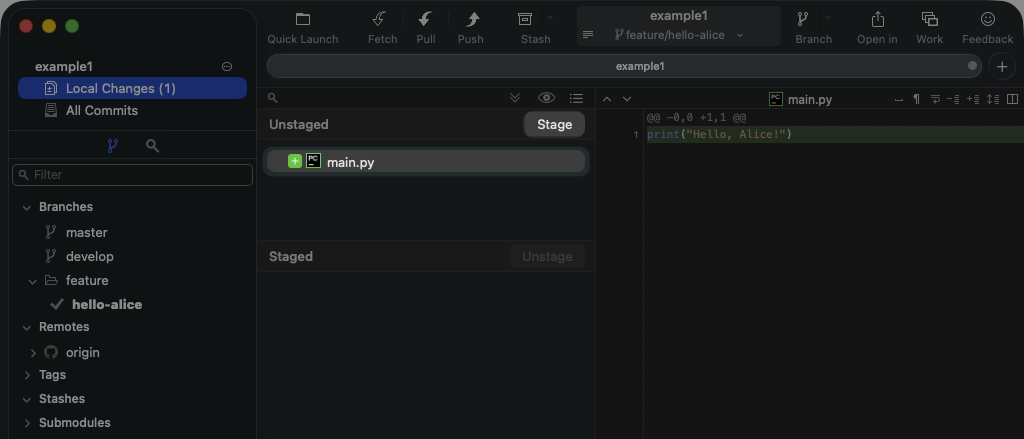The width and height of the screenshot is (1024, 439).
Task: Open Quick Launch from the toolbar
Action: point(302,20)
